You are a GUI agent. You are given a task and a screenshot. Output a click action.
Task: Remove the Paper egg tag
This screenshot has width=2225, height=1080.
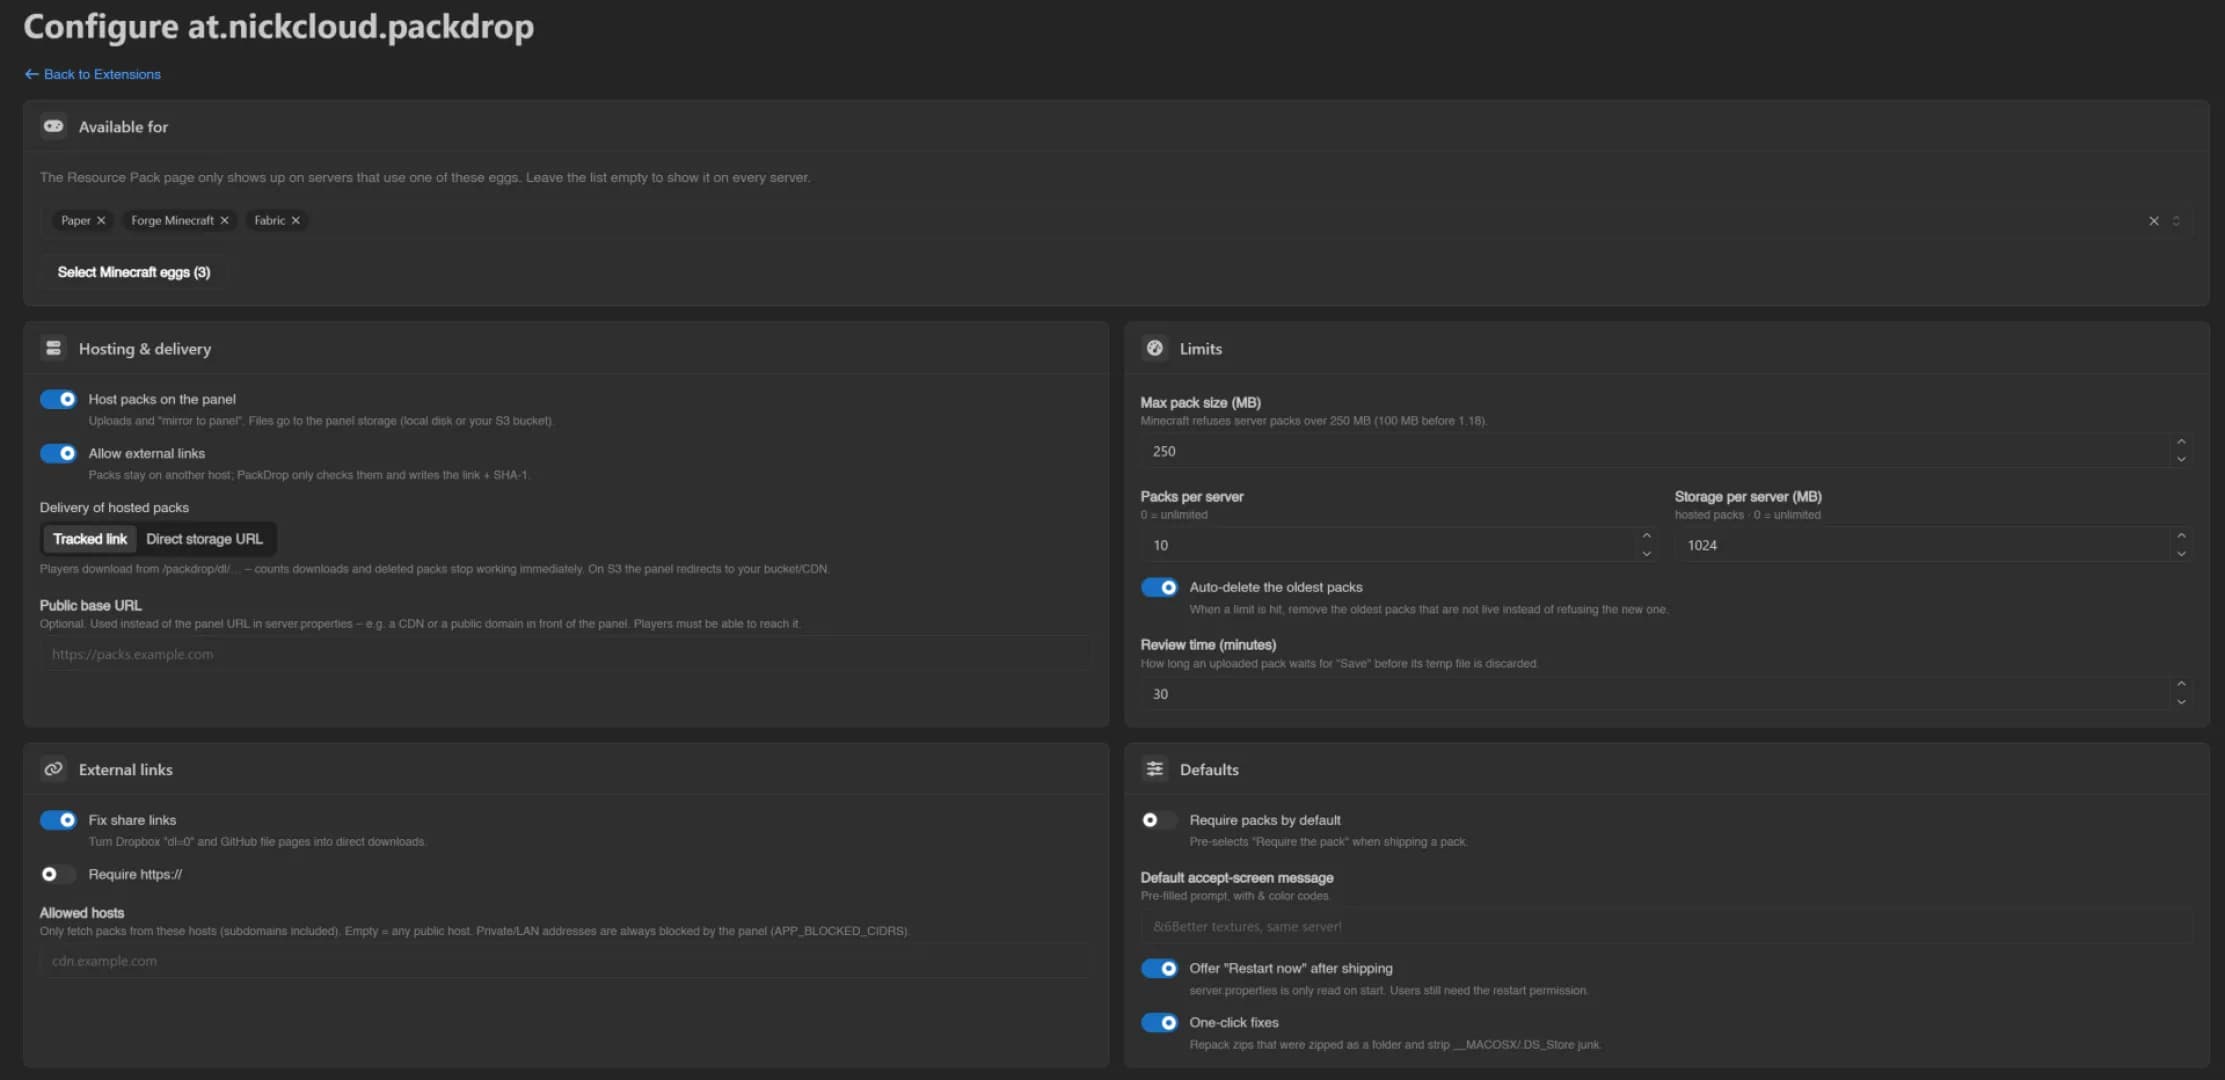coord(101,220)
